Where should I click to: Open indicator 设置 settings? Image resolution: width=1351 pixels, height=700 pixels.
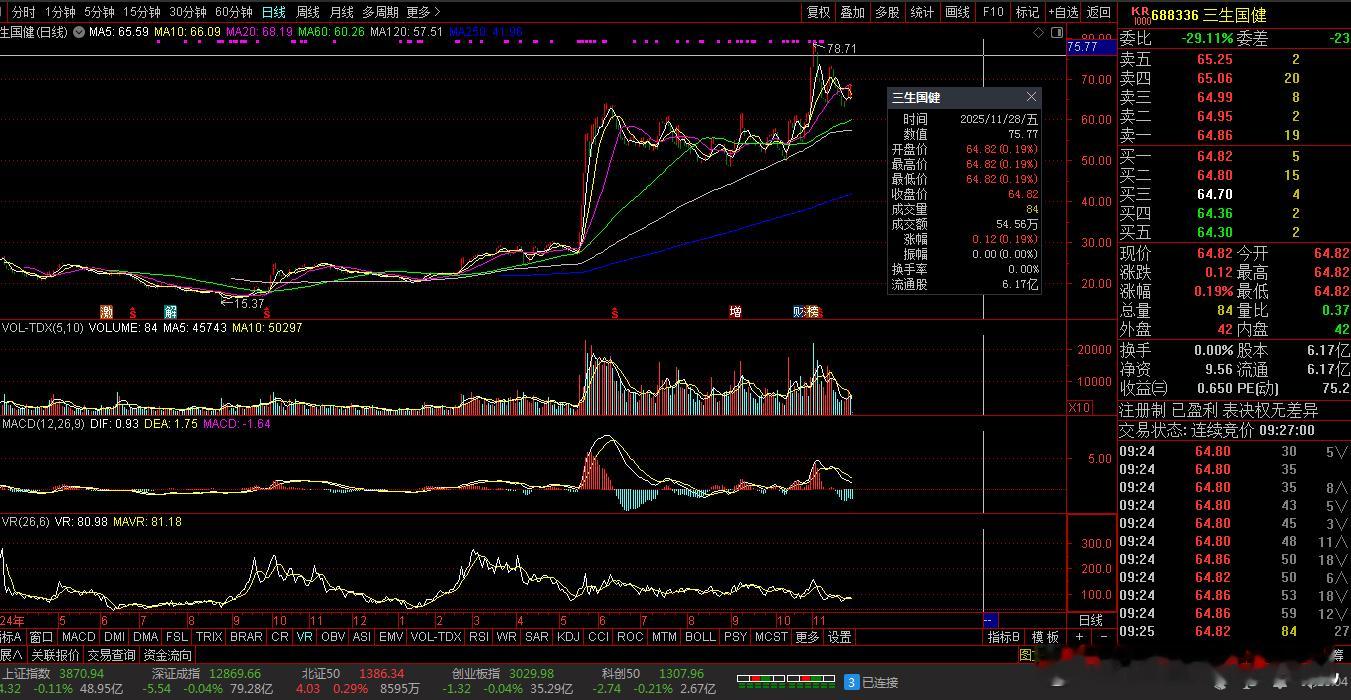point(840,637)
